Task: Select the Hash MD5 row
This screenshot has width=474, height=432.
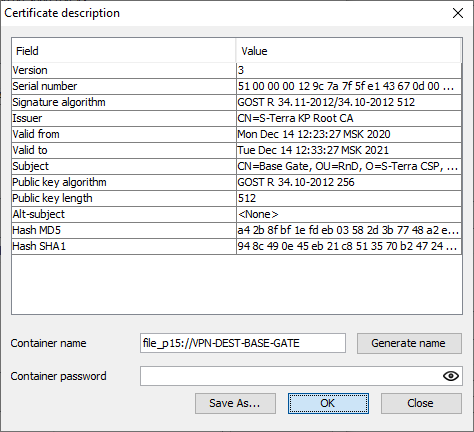Action: pos(237,230)
